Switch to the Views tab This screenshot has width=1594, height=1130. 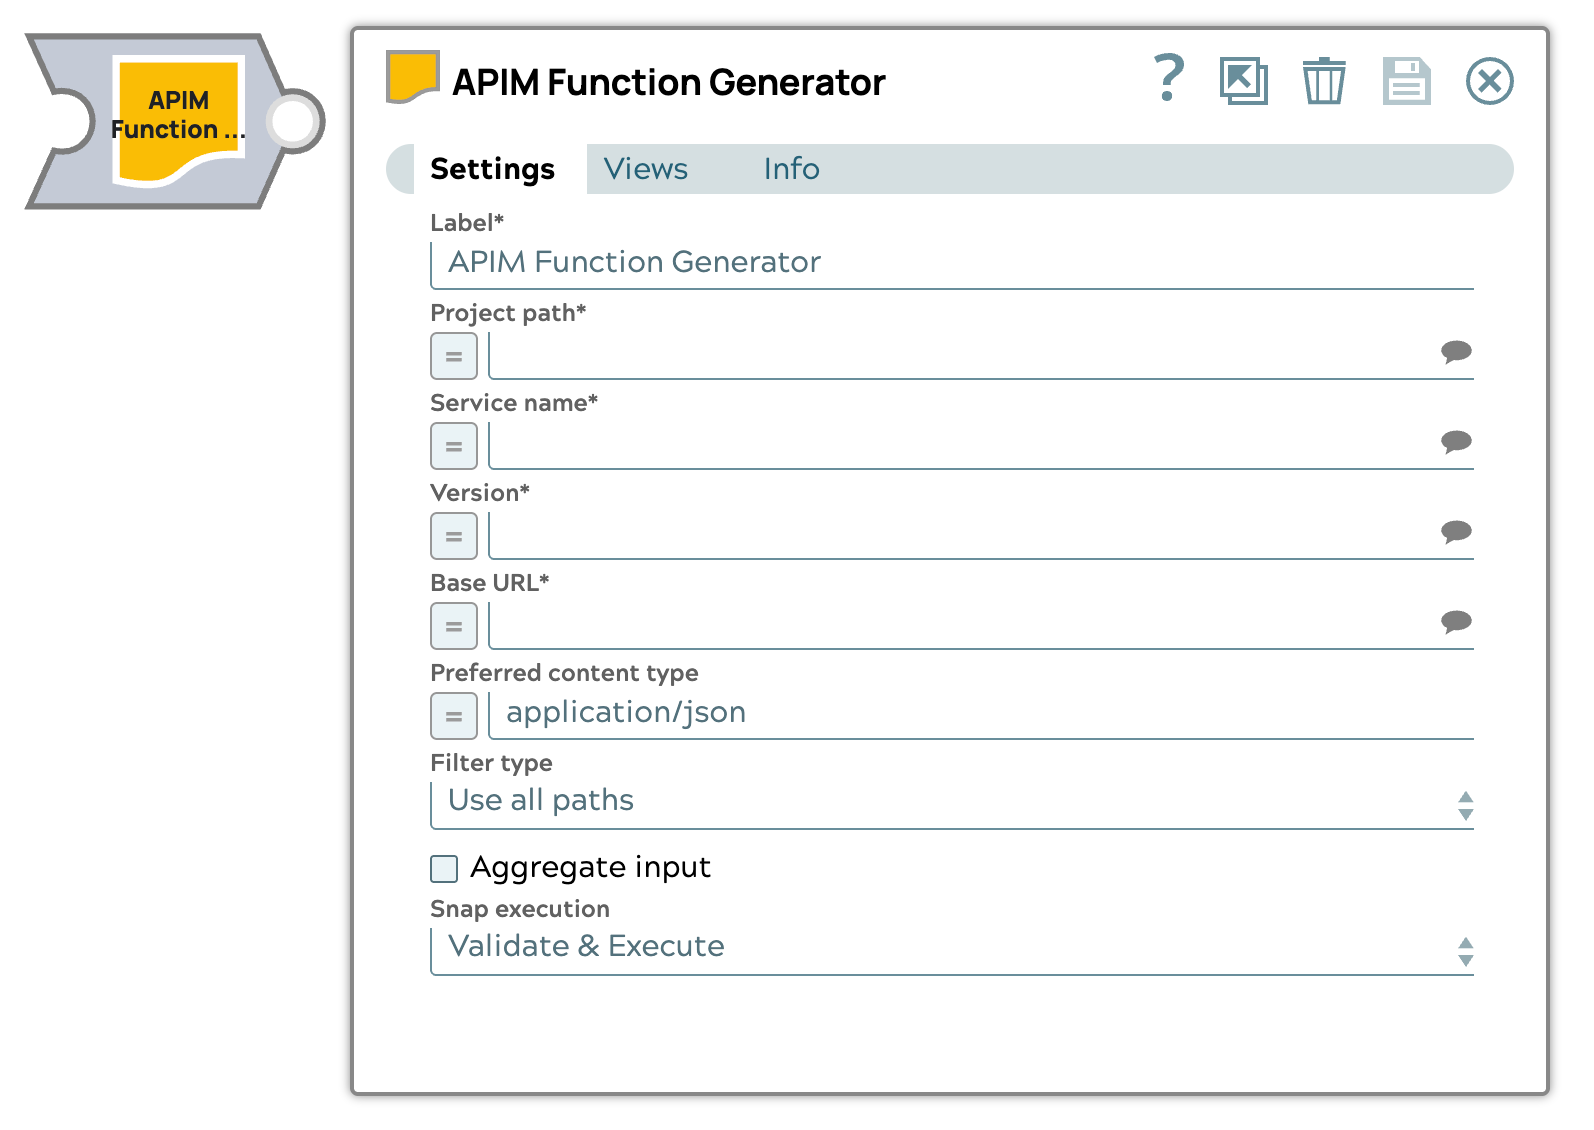click(x=645, y=169)
